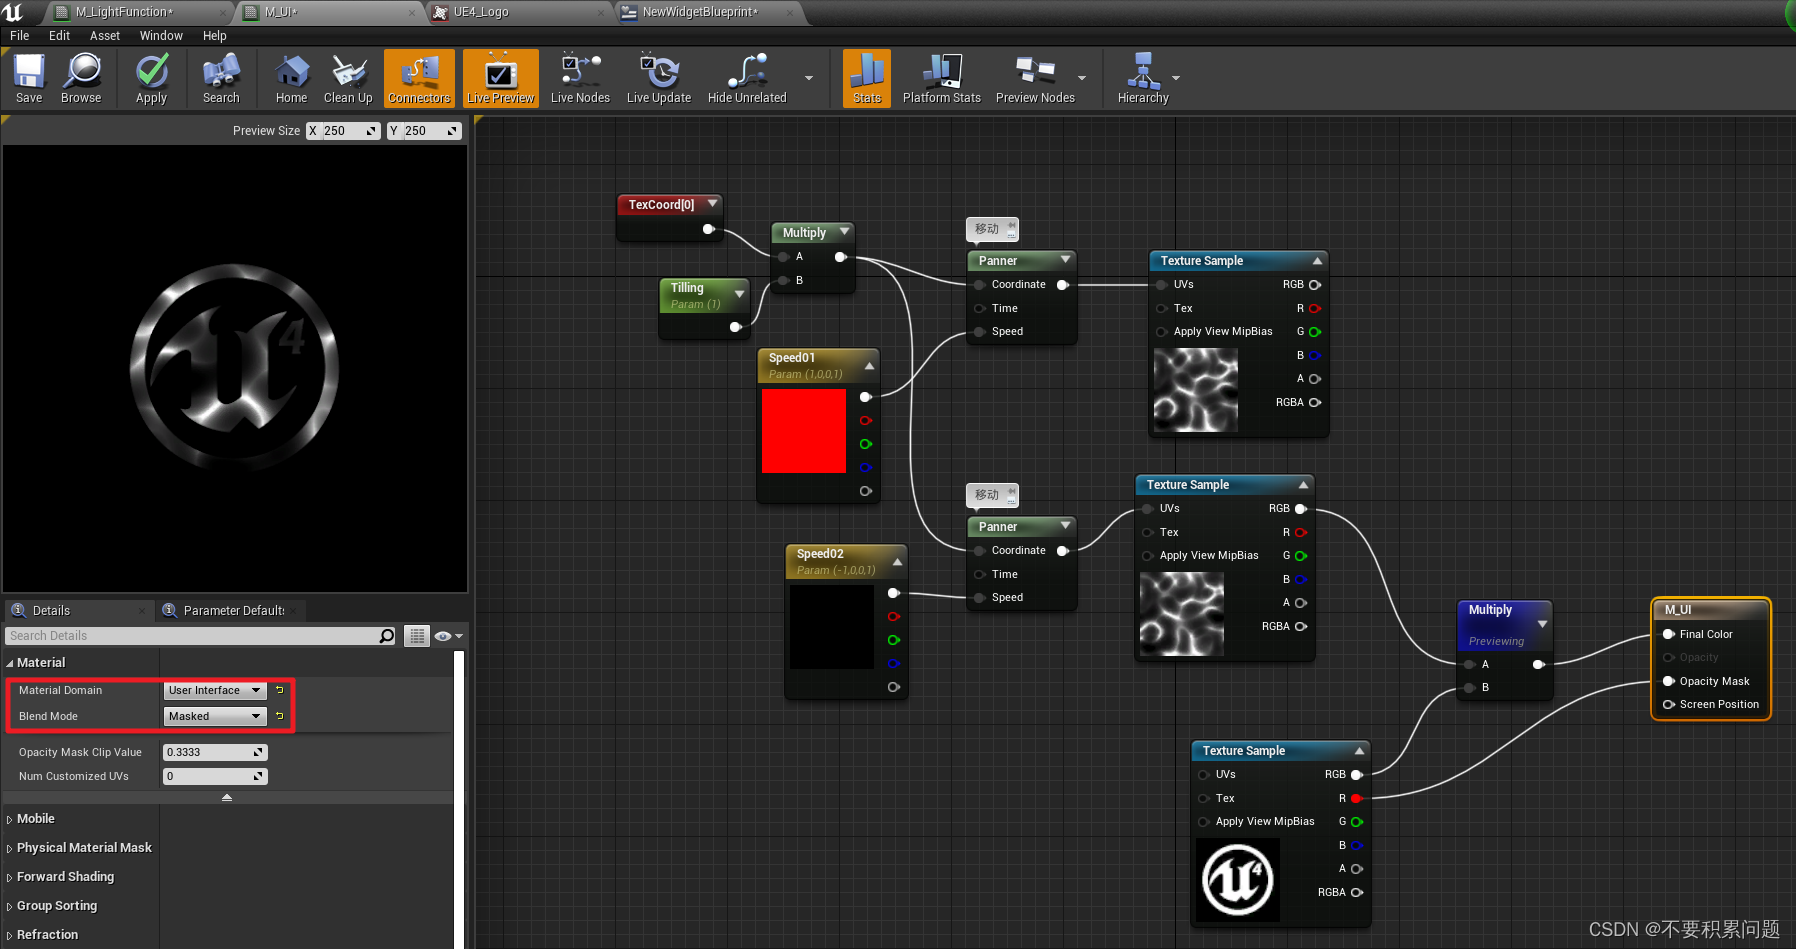This screenshot has height=949, width=1796.
Task: Click the Save toolbar icon
Action: 29,78
